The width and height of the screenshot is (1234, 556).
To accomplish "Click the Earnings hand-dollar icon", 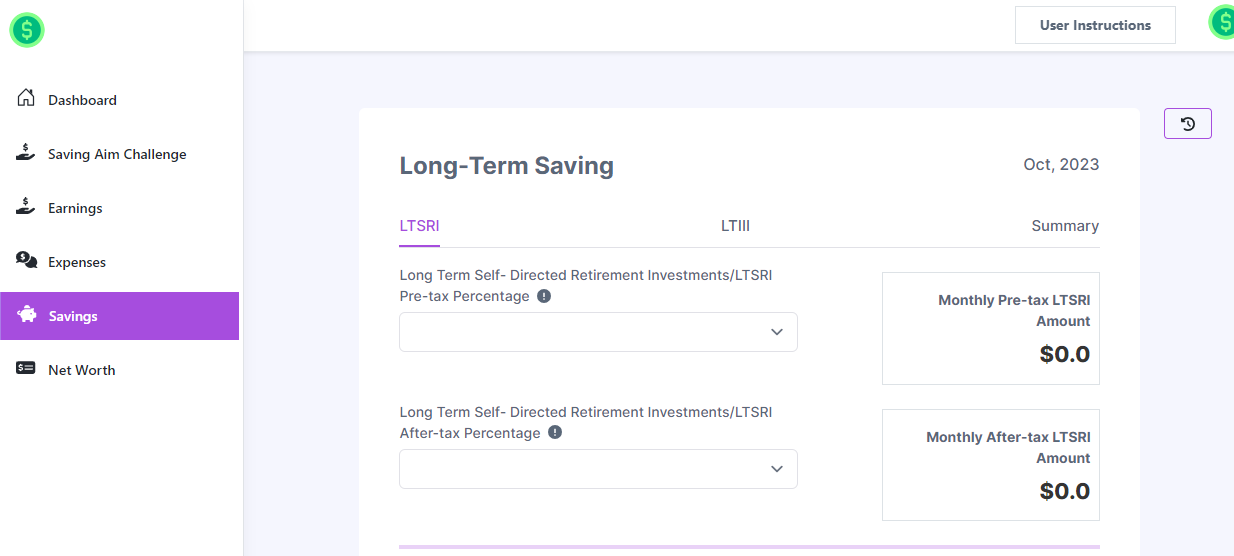I will click(27, 207).
